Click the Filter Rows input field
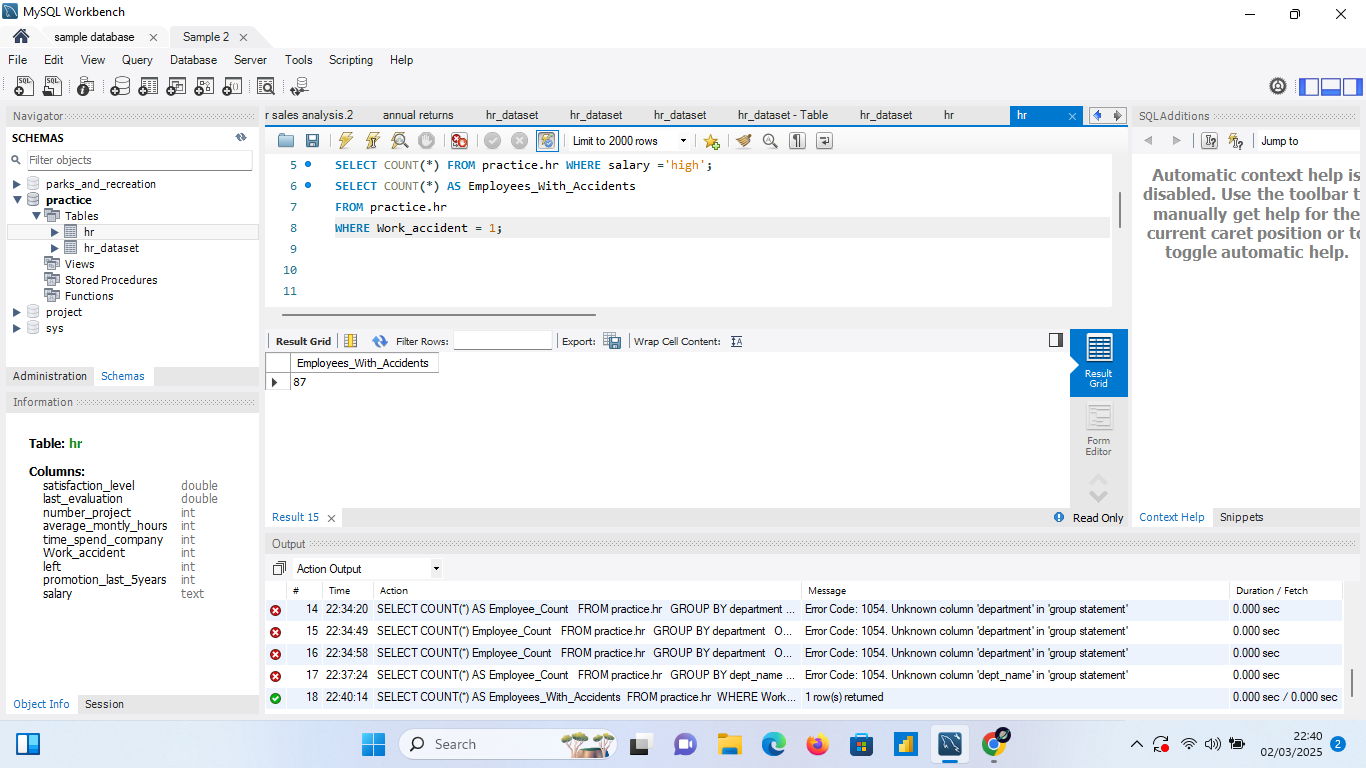The width and height of the screenshot is (1366, 768). point(503,341)
